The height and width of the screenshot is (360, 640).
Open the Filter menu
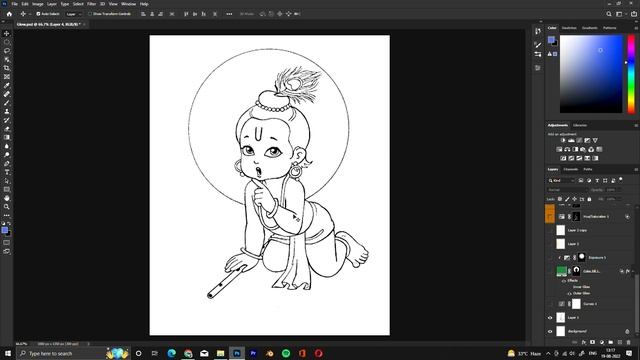(x=91, y=4)
